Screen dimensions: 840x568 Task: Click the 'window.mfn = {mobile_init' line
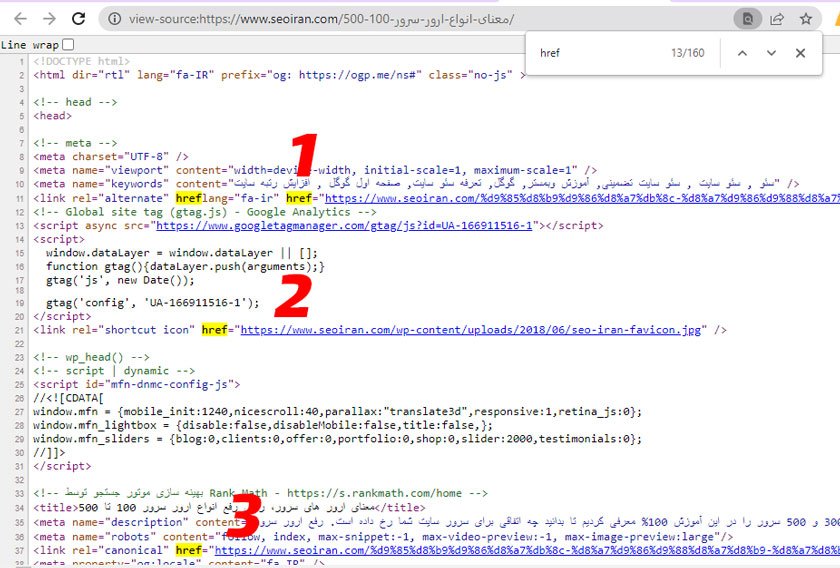click(x=338, y=412)
